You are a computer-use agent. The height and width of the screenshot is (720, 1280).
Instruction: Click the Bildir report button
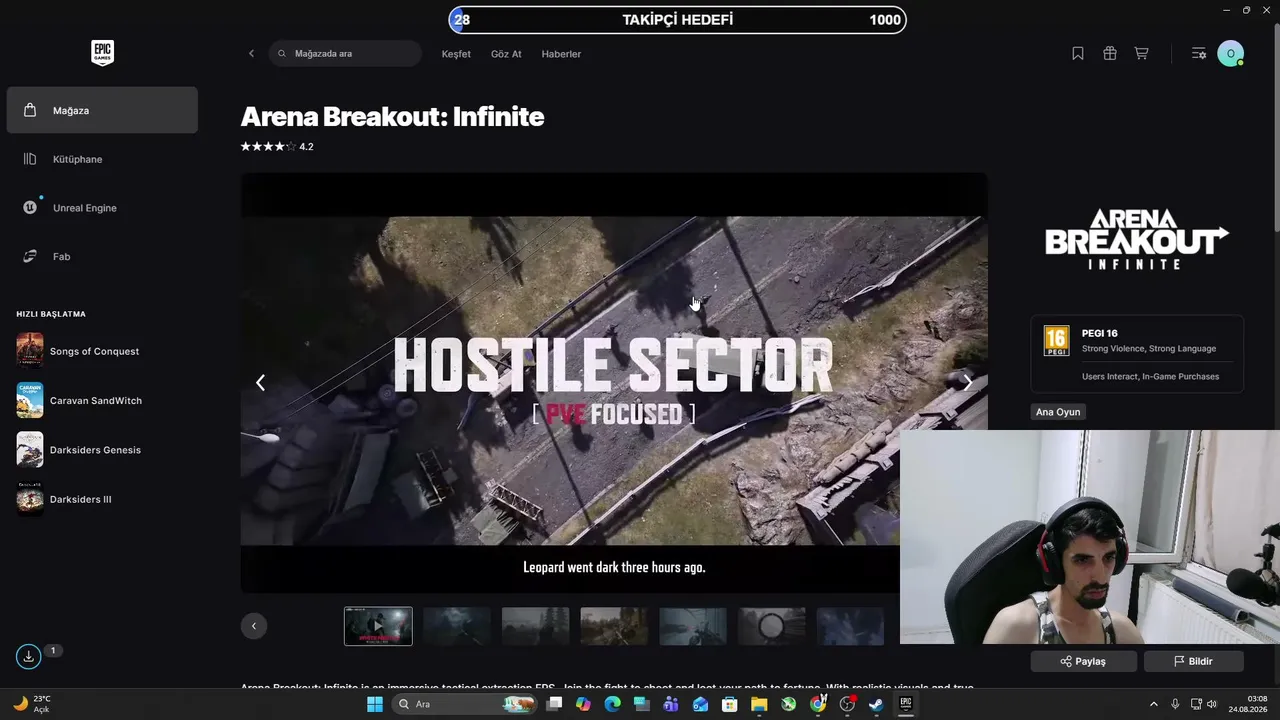1193,661
